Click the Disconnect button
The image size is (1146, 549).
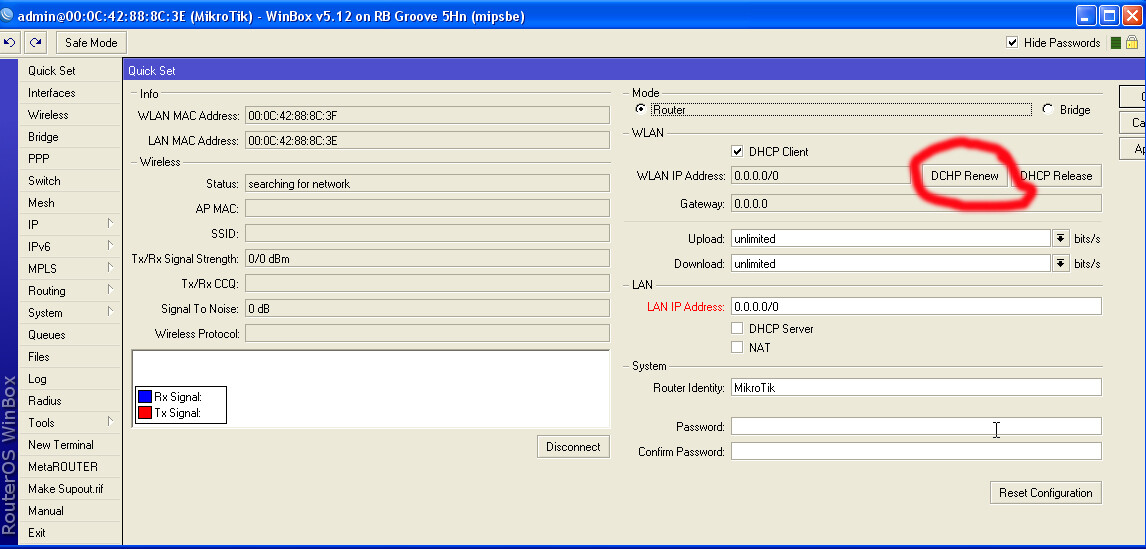(573, 447)
